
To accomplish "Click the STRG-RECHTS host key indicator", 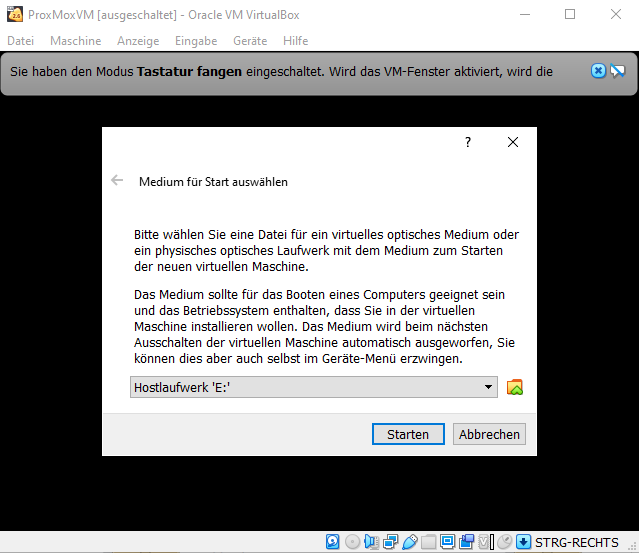I will [x=576, y=542].
